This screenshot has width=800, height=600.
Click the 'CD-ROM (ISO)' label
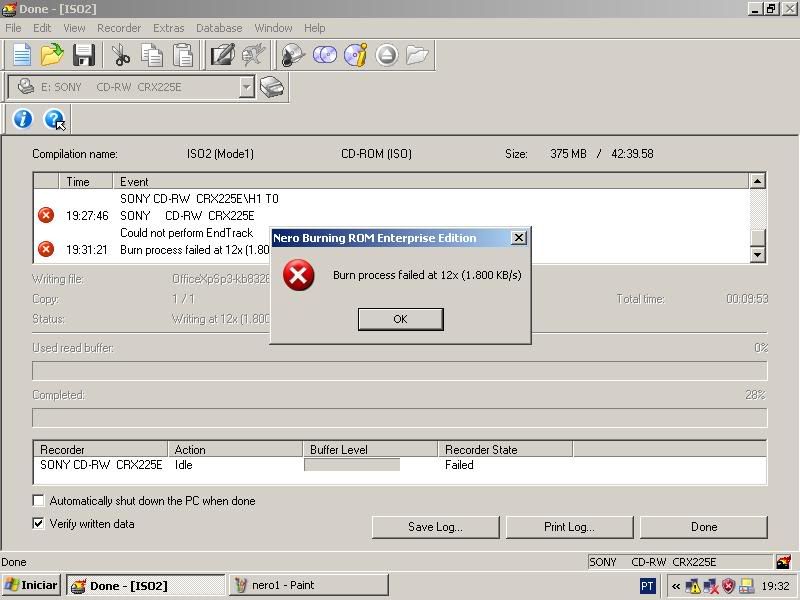(x=377, y=154)
